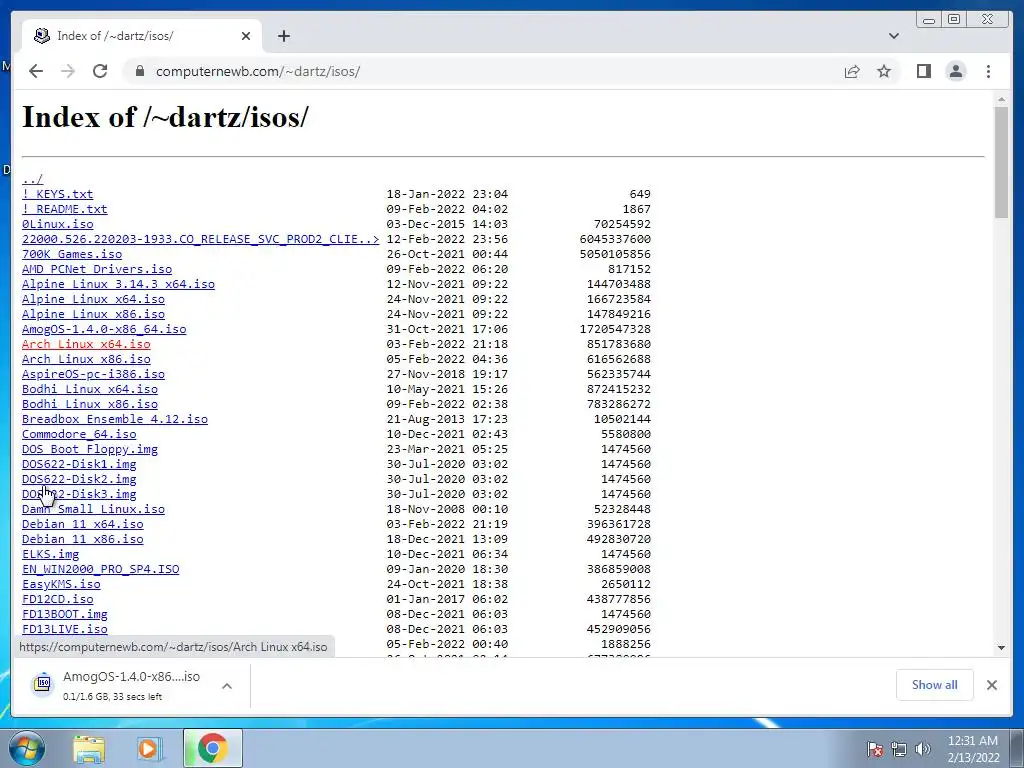Launch Windows Media Player from taskbar
This screenshot has height=768, width=1024.
pos(150,749)
